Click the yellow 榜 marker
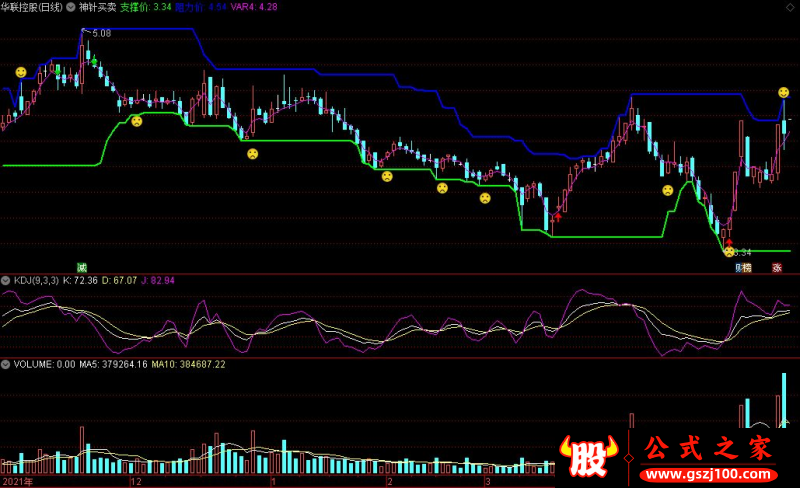Screen dimensions: 800x488 click(747, 267)
